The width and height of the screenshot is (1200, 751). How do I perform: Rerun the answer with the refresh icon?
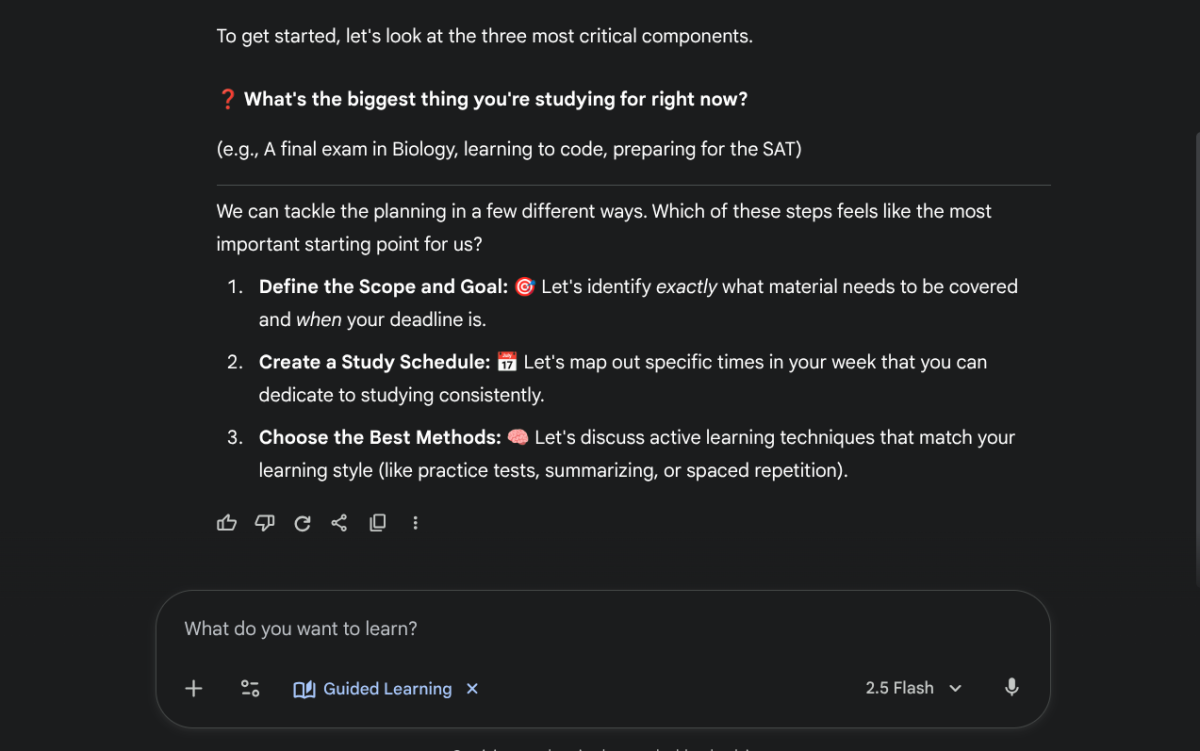point(302,522)
